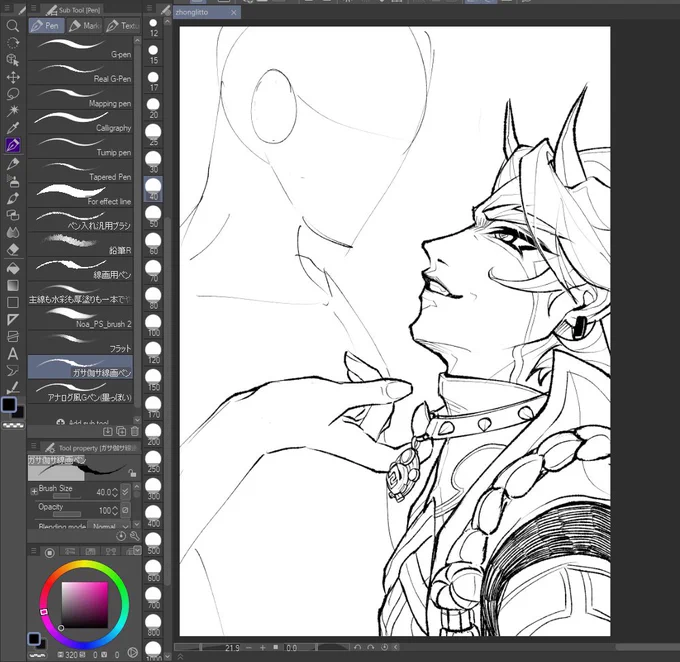Select the Zoom magnifier tool
The image size is (680, 662).
click(x=13, y=26)
